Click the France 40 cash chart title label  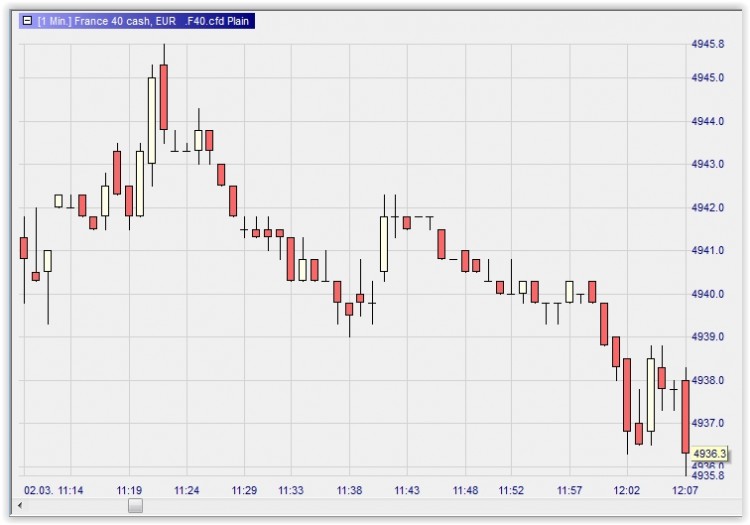(143, 21)
